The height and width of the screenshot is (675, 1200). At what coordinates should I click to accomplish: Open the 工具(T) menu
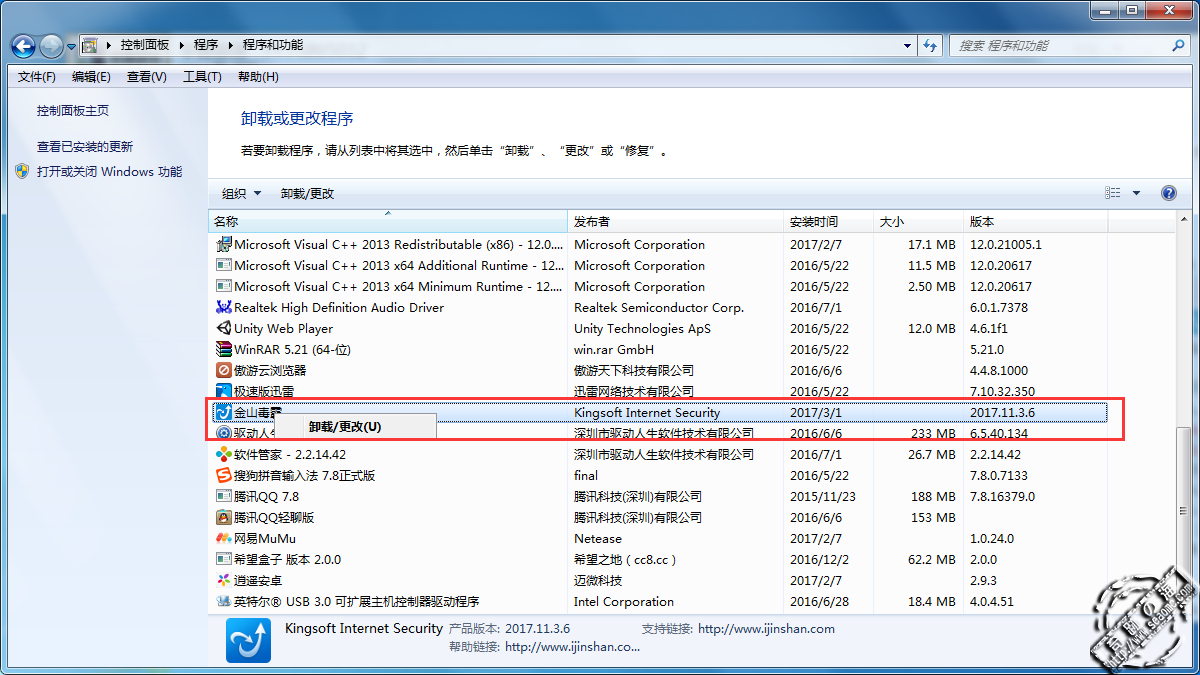[x=202, y=77]
